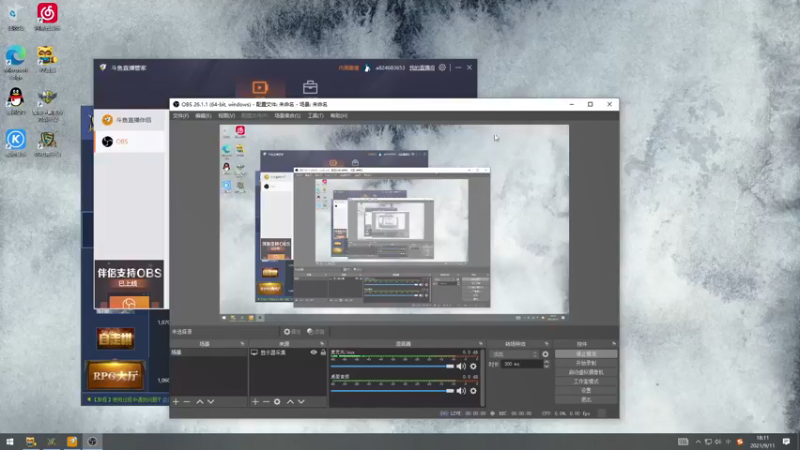This screenshot has width=800, height=450.
Task: Add a new scene with plus icon
Action: (176, 402)
